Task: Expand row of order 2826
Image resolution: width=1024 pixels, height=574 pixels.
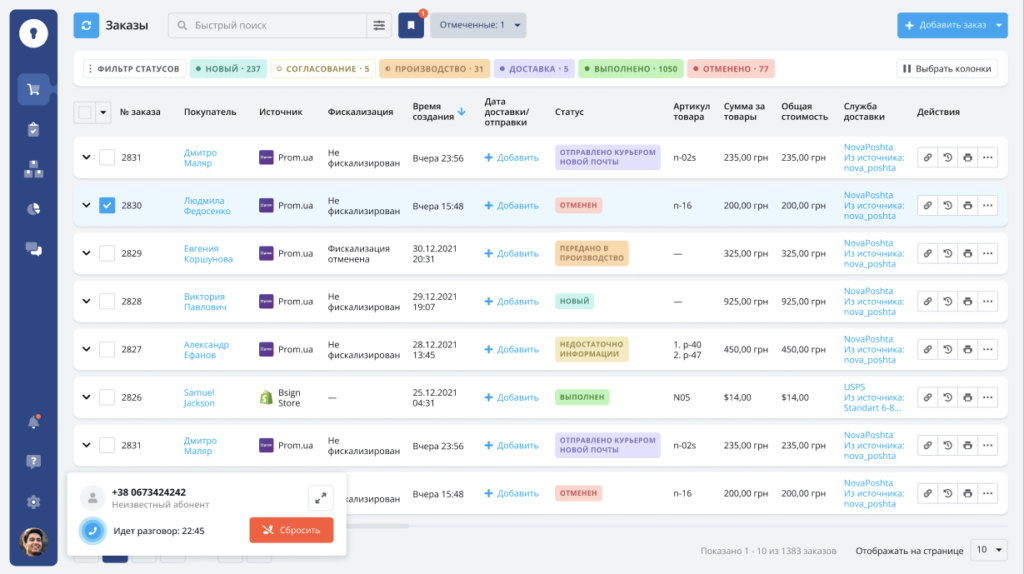Action: coord(86,397)
